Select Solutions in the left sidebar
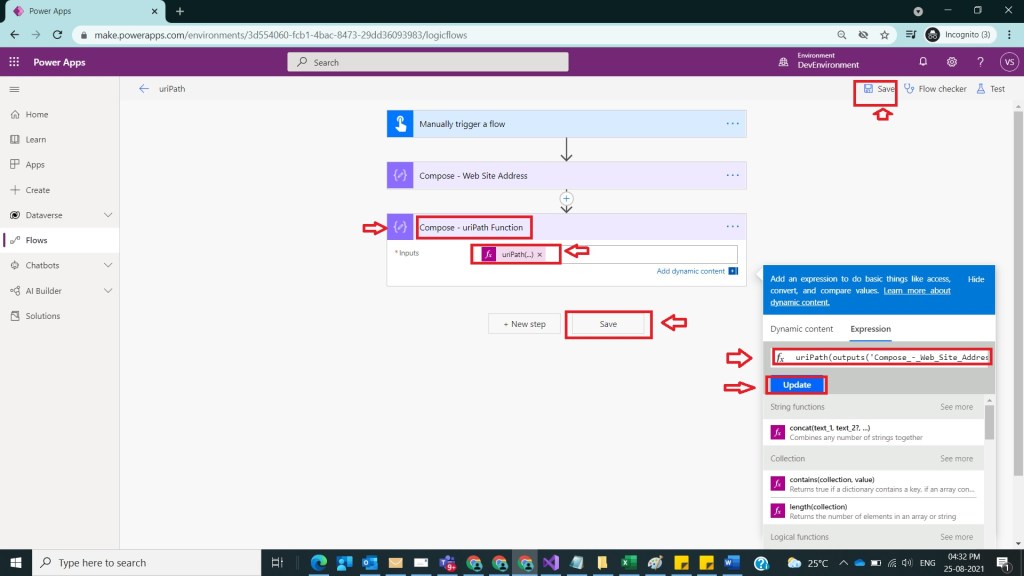The width and height of the screenshot is (1024, 576). point(44,316)
